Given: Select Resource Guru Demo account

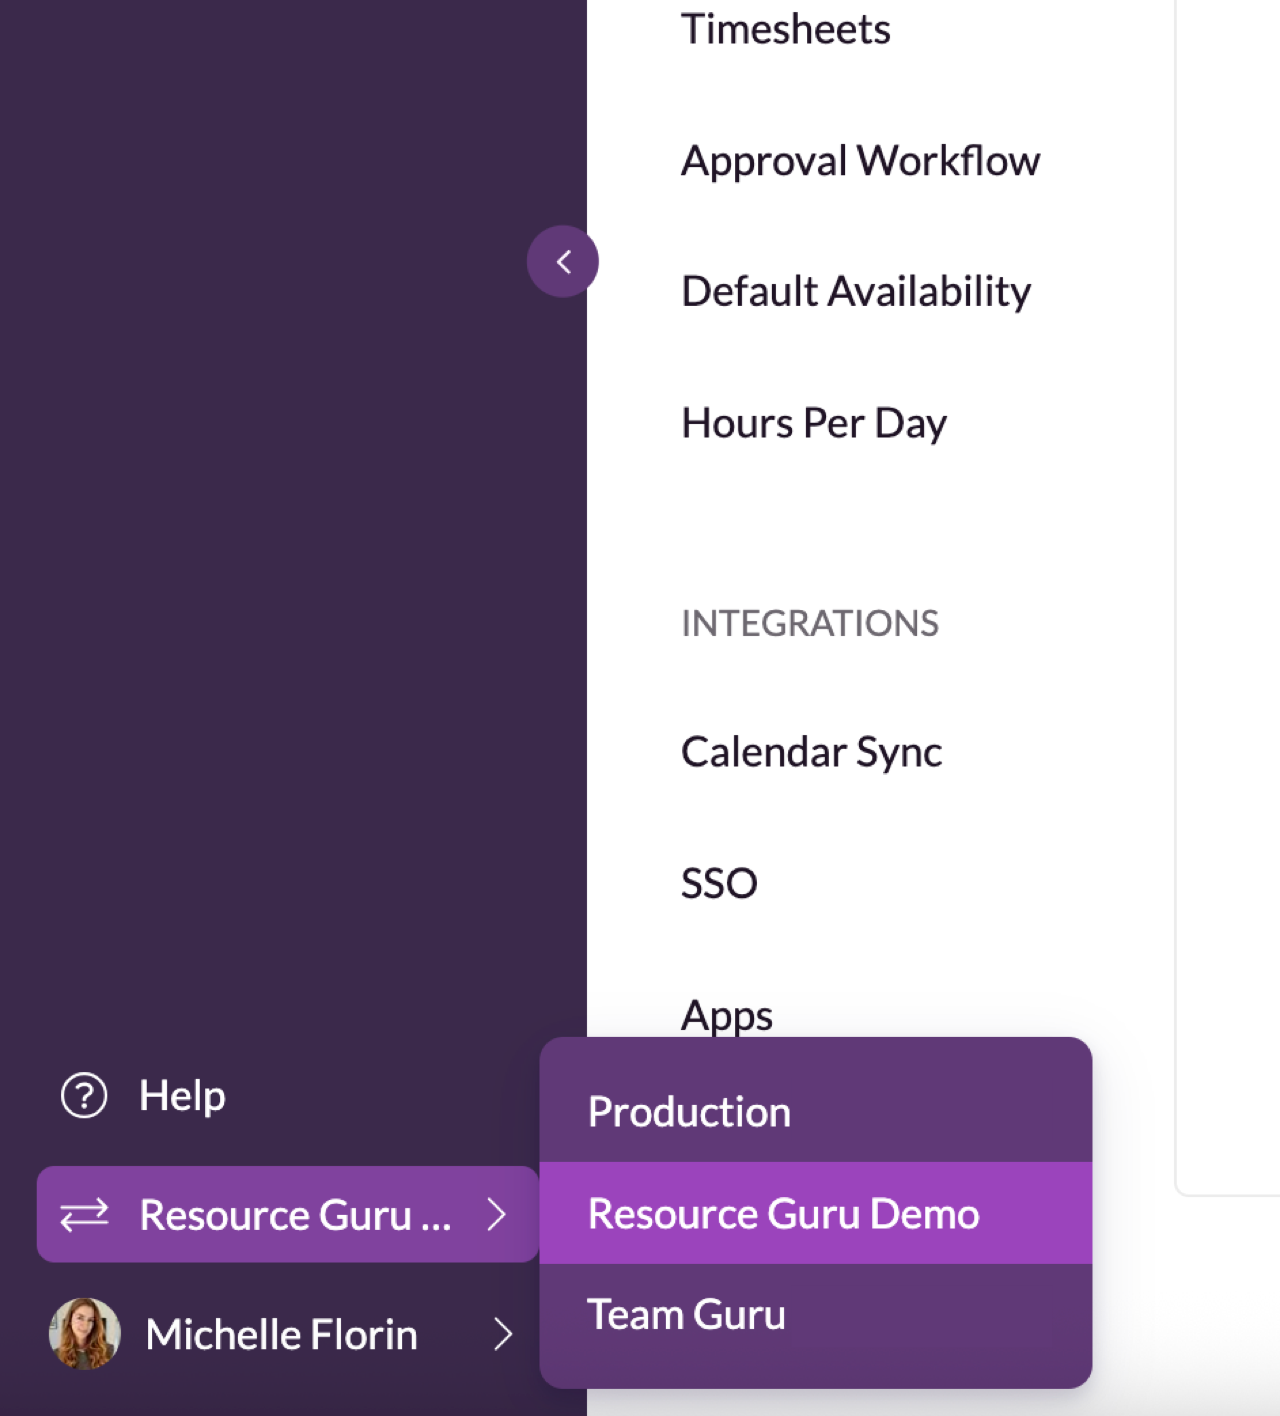Looking at the screenshot, I should pos(816,1213).
